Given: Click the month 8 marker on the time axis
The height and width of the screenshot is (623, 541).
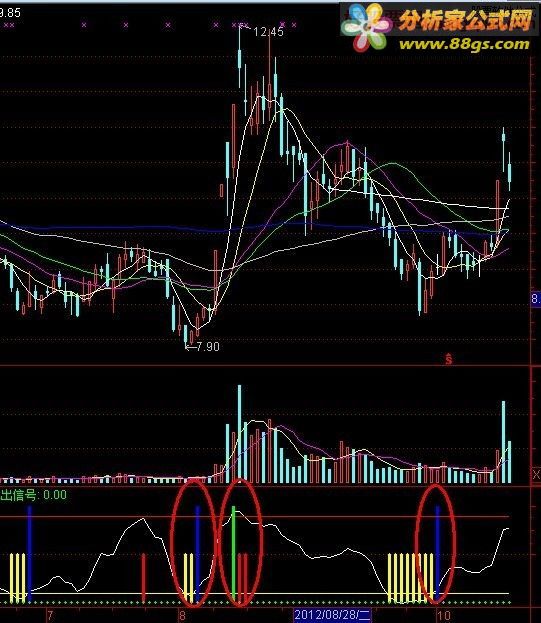Looking at the screenshot, I should [182, 616].
